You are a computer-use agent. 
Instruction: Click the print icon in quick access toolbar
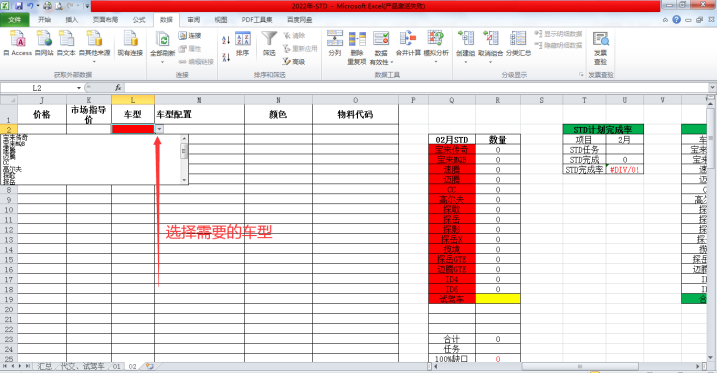(48, 6)
